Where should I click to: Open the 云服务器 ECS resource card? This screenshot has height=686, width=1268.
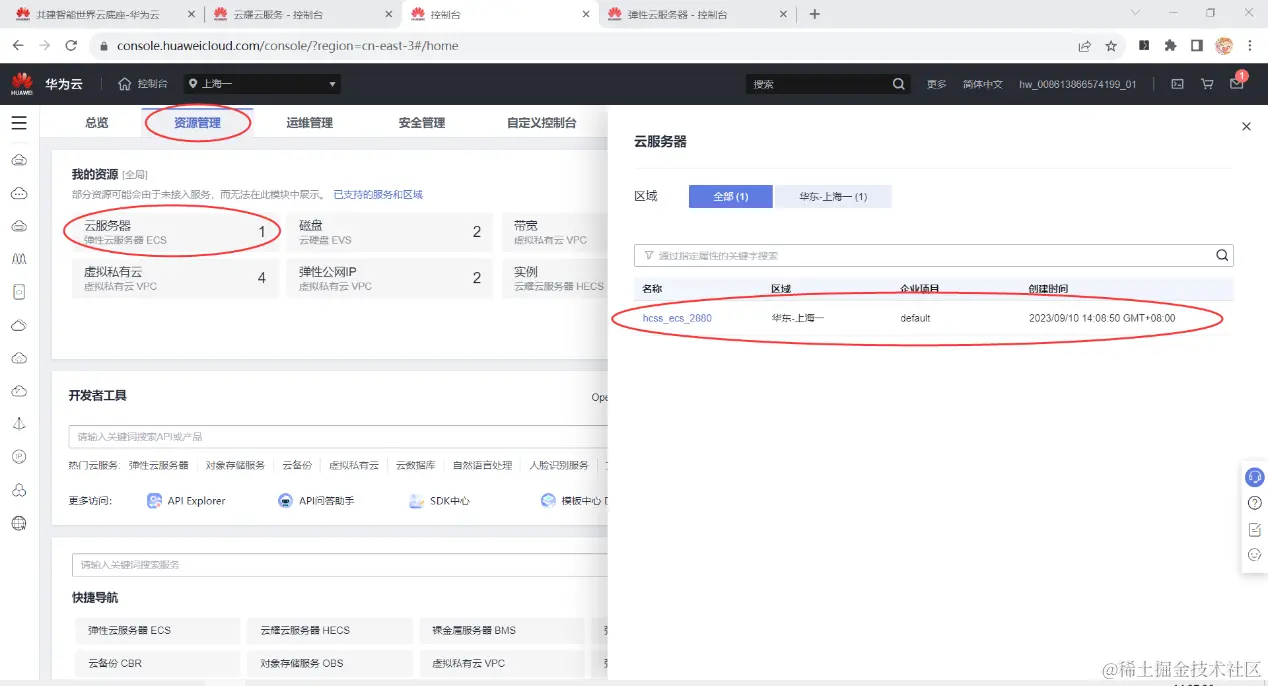click(x=174, y=232)
